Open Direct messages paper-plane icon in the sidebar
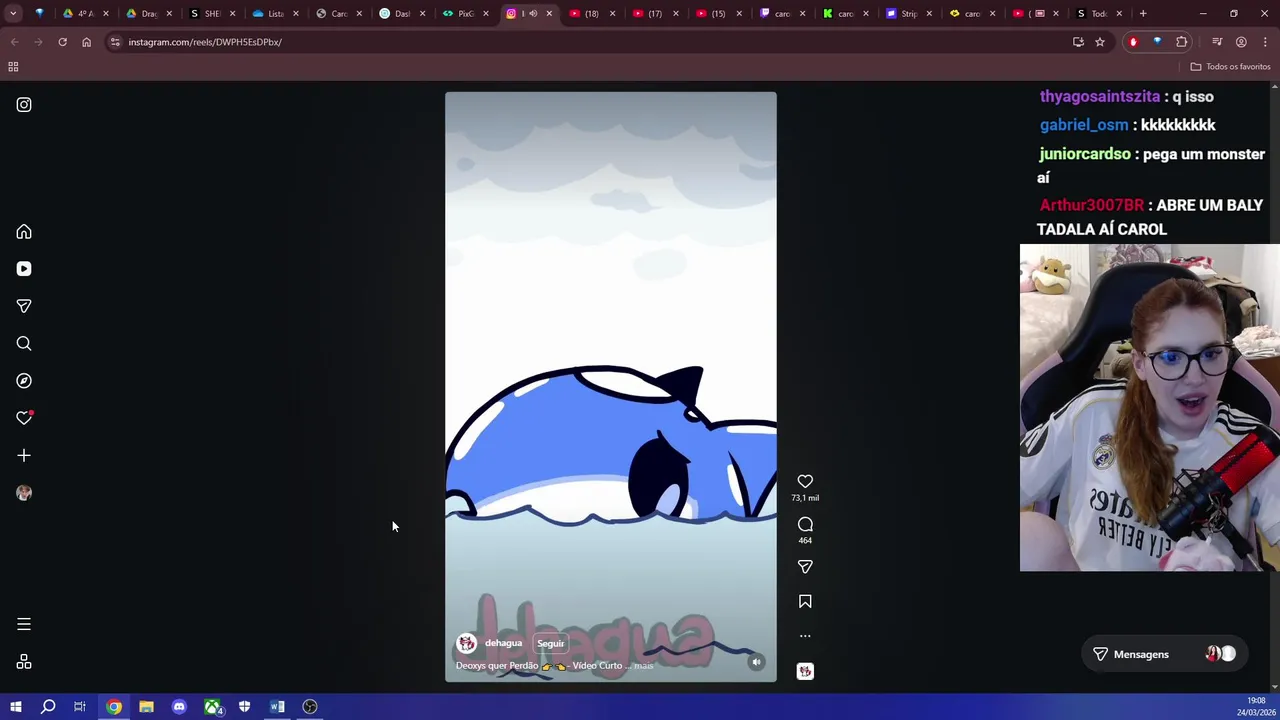1280x720 pixels. tap(24, 306)
